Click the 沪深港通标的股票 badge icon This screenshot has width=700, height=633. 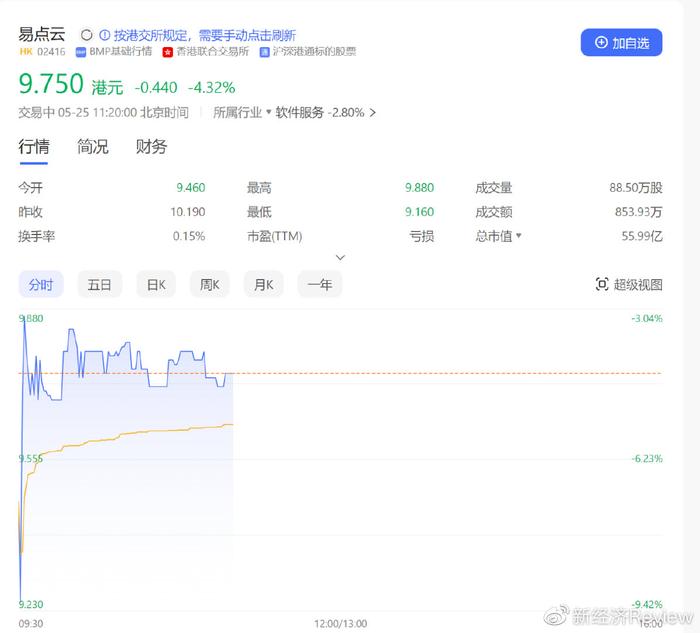click(x=264, y=52)
